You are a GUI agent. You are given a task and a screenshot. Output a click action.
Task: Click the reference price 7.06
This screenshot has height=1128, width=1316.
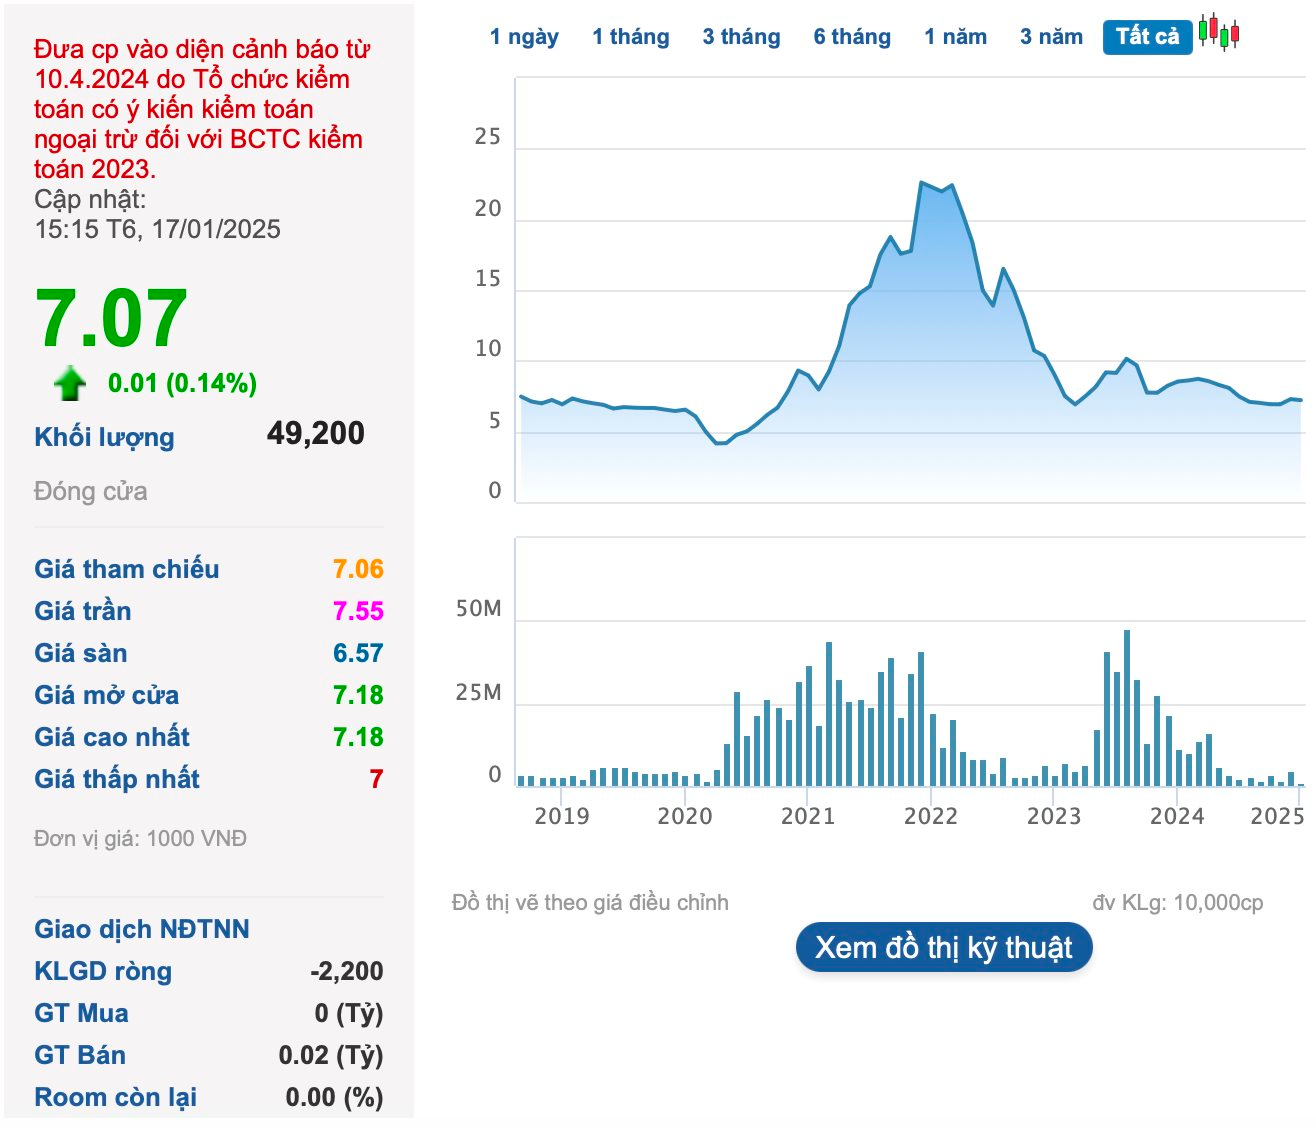tap(358, 569)
